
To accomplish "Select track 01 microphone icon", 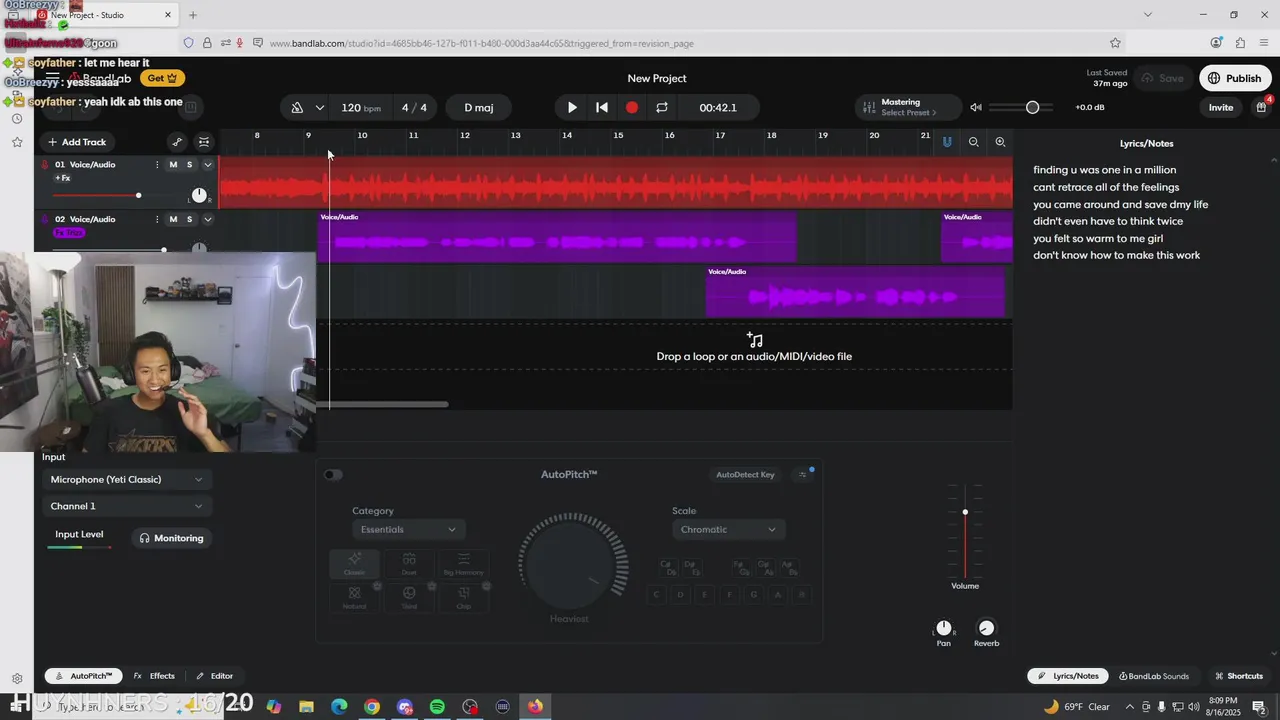I will [45, 165].
